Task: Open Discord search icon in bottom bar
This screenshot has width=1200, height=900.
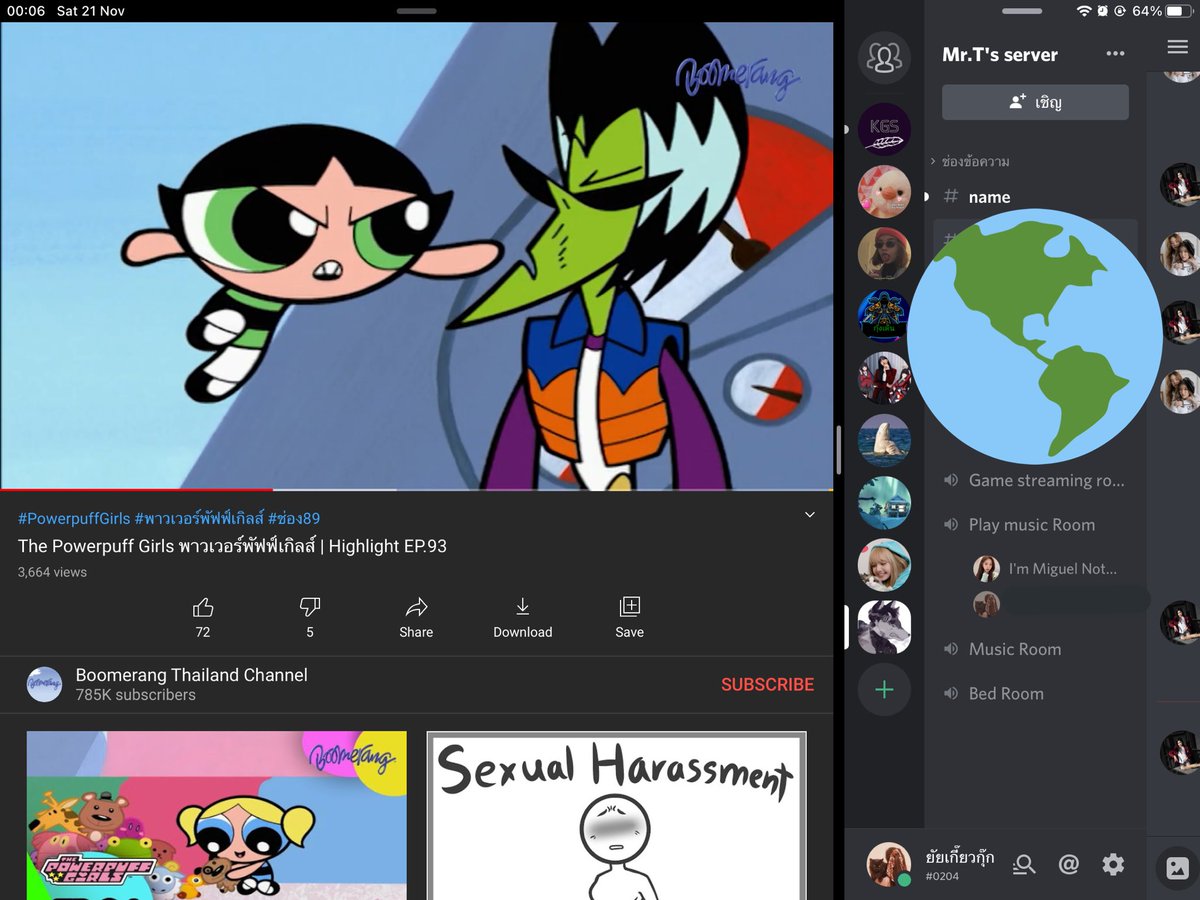Action: 1023,865
